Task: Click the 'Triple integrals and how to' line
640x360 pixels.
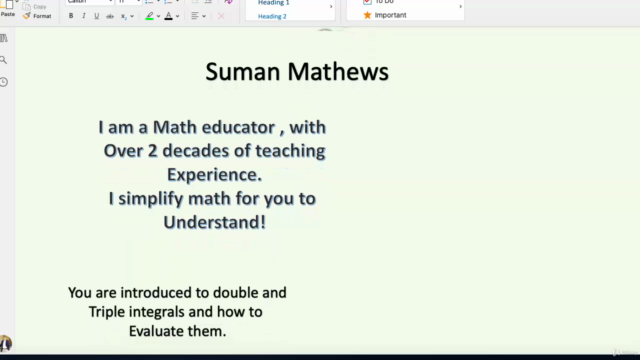Action: (x=176, y=312)
